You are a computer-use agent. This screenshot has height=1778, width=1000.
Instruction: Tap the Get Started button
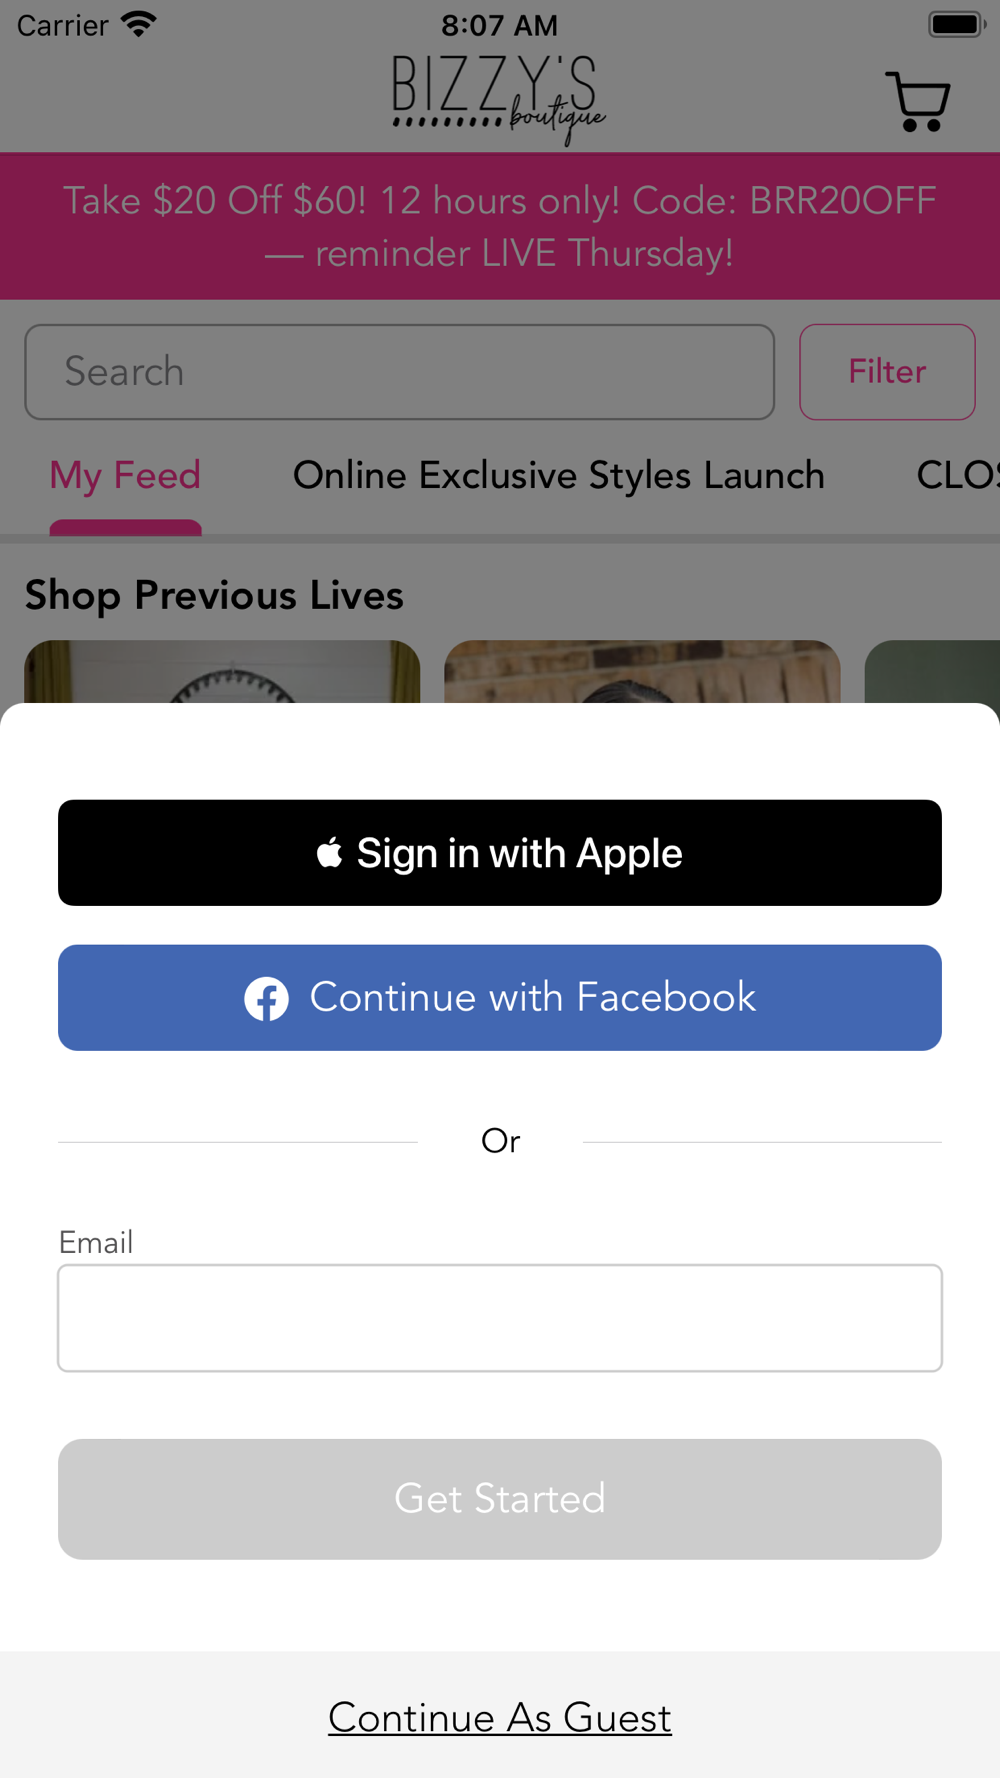coord(500,1499)
